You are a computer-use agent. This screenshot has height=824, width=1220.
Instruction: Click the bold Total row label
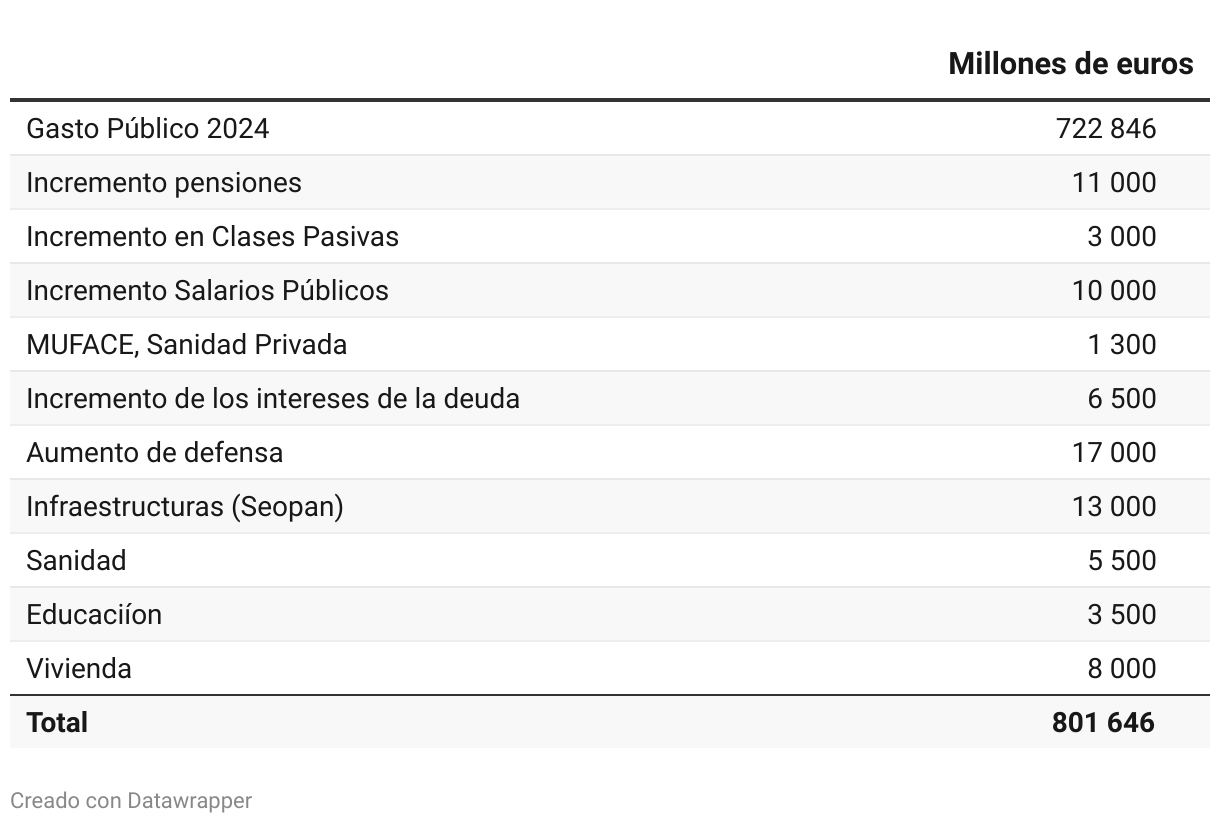(57, 723)
